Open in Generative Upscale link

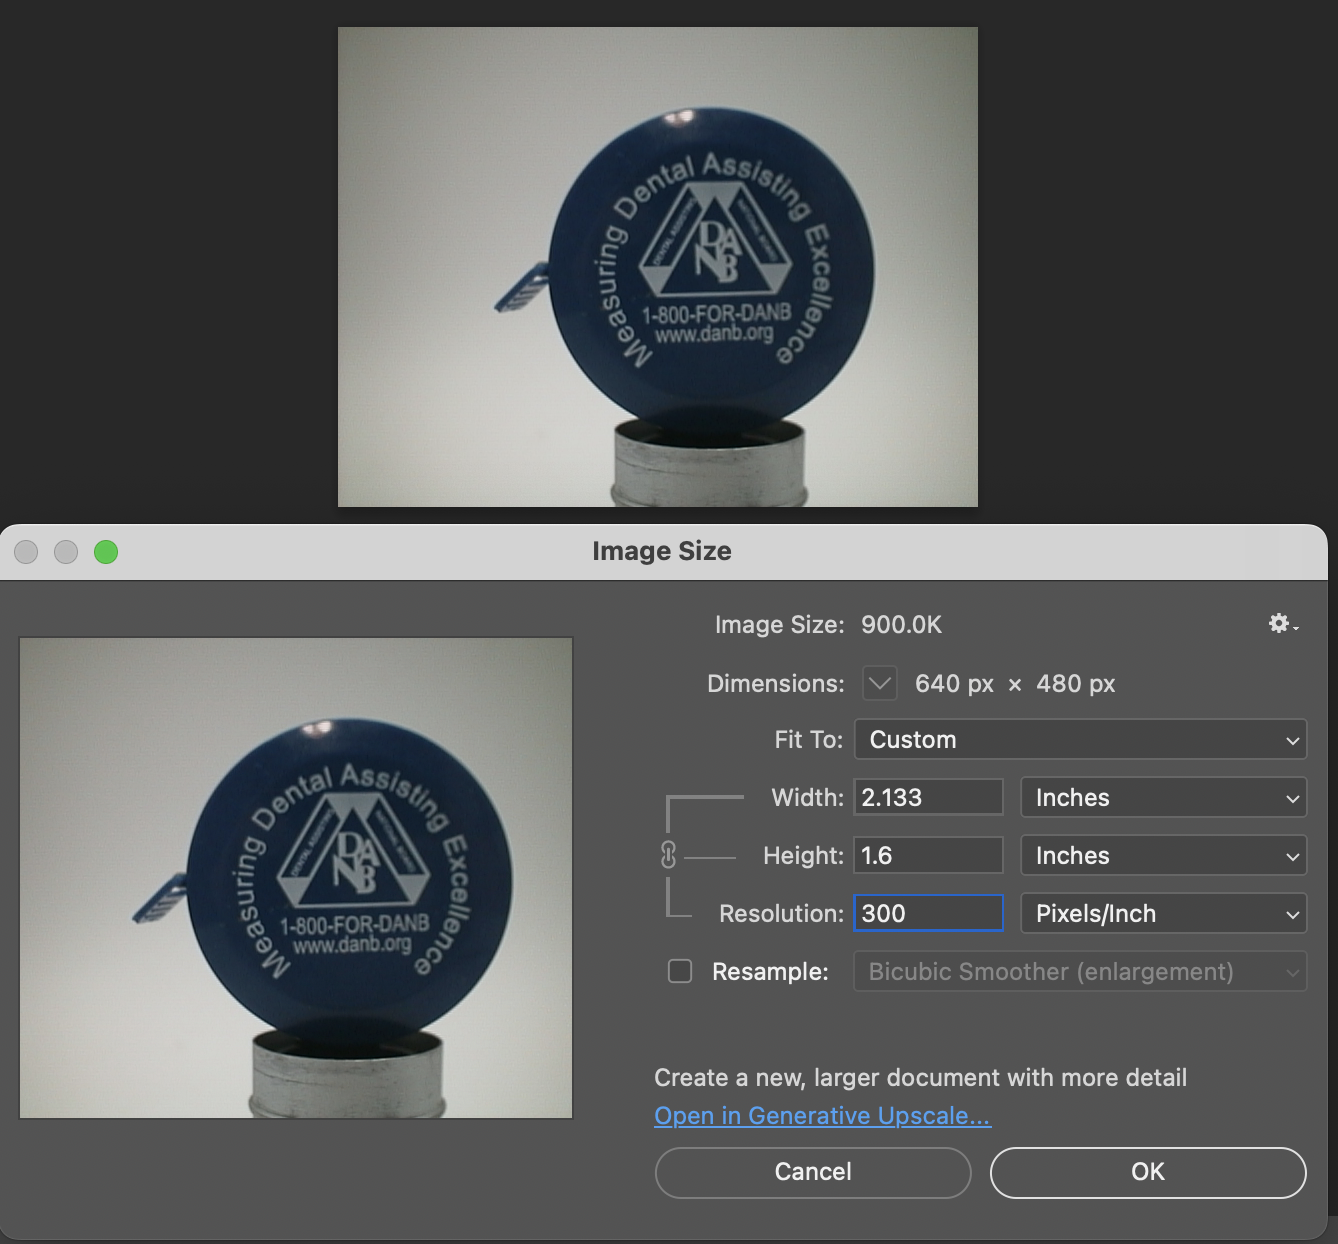[822, 1115]
